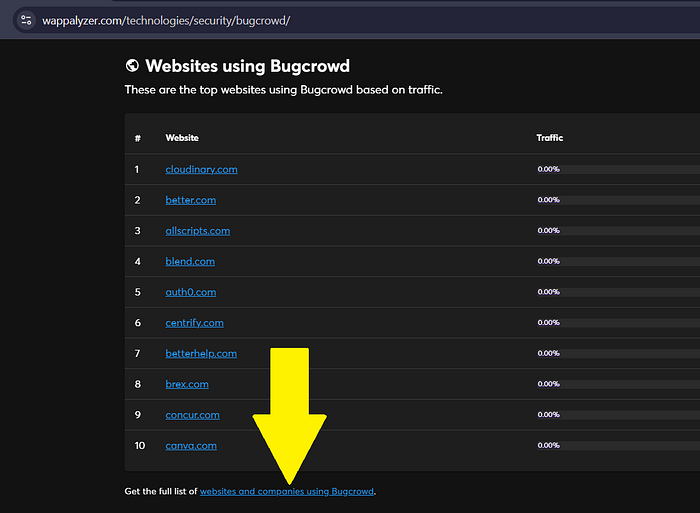Follow the auth0.com link
Screen dimensions: 700x513
[x=191, y=292]
